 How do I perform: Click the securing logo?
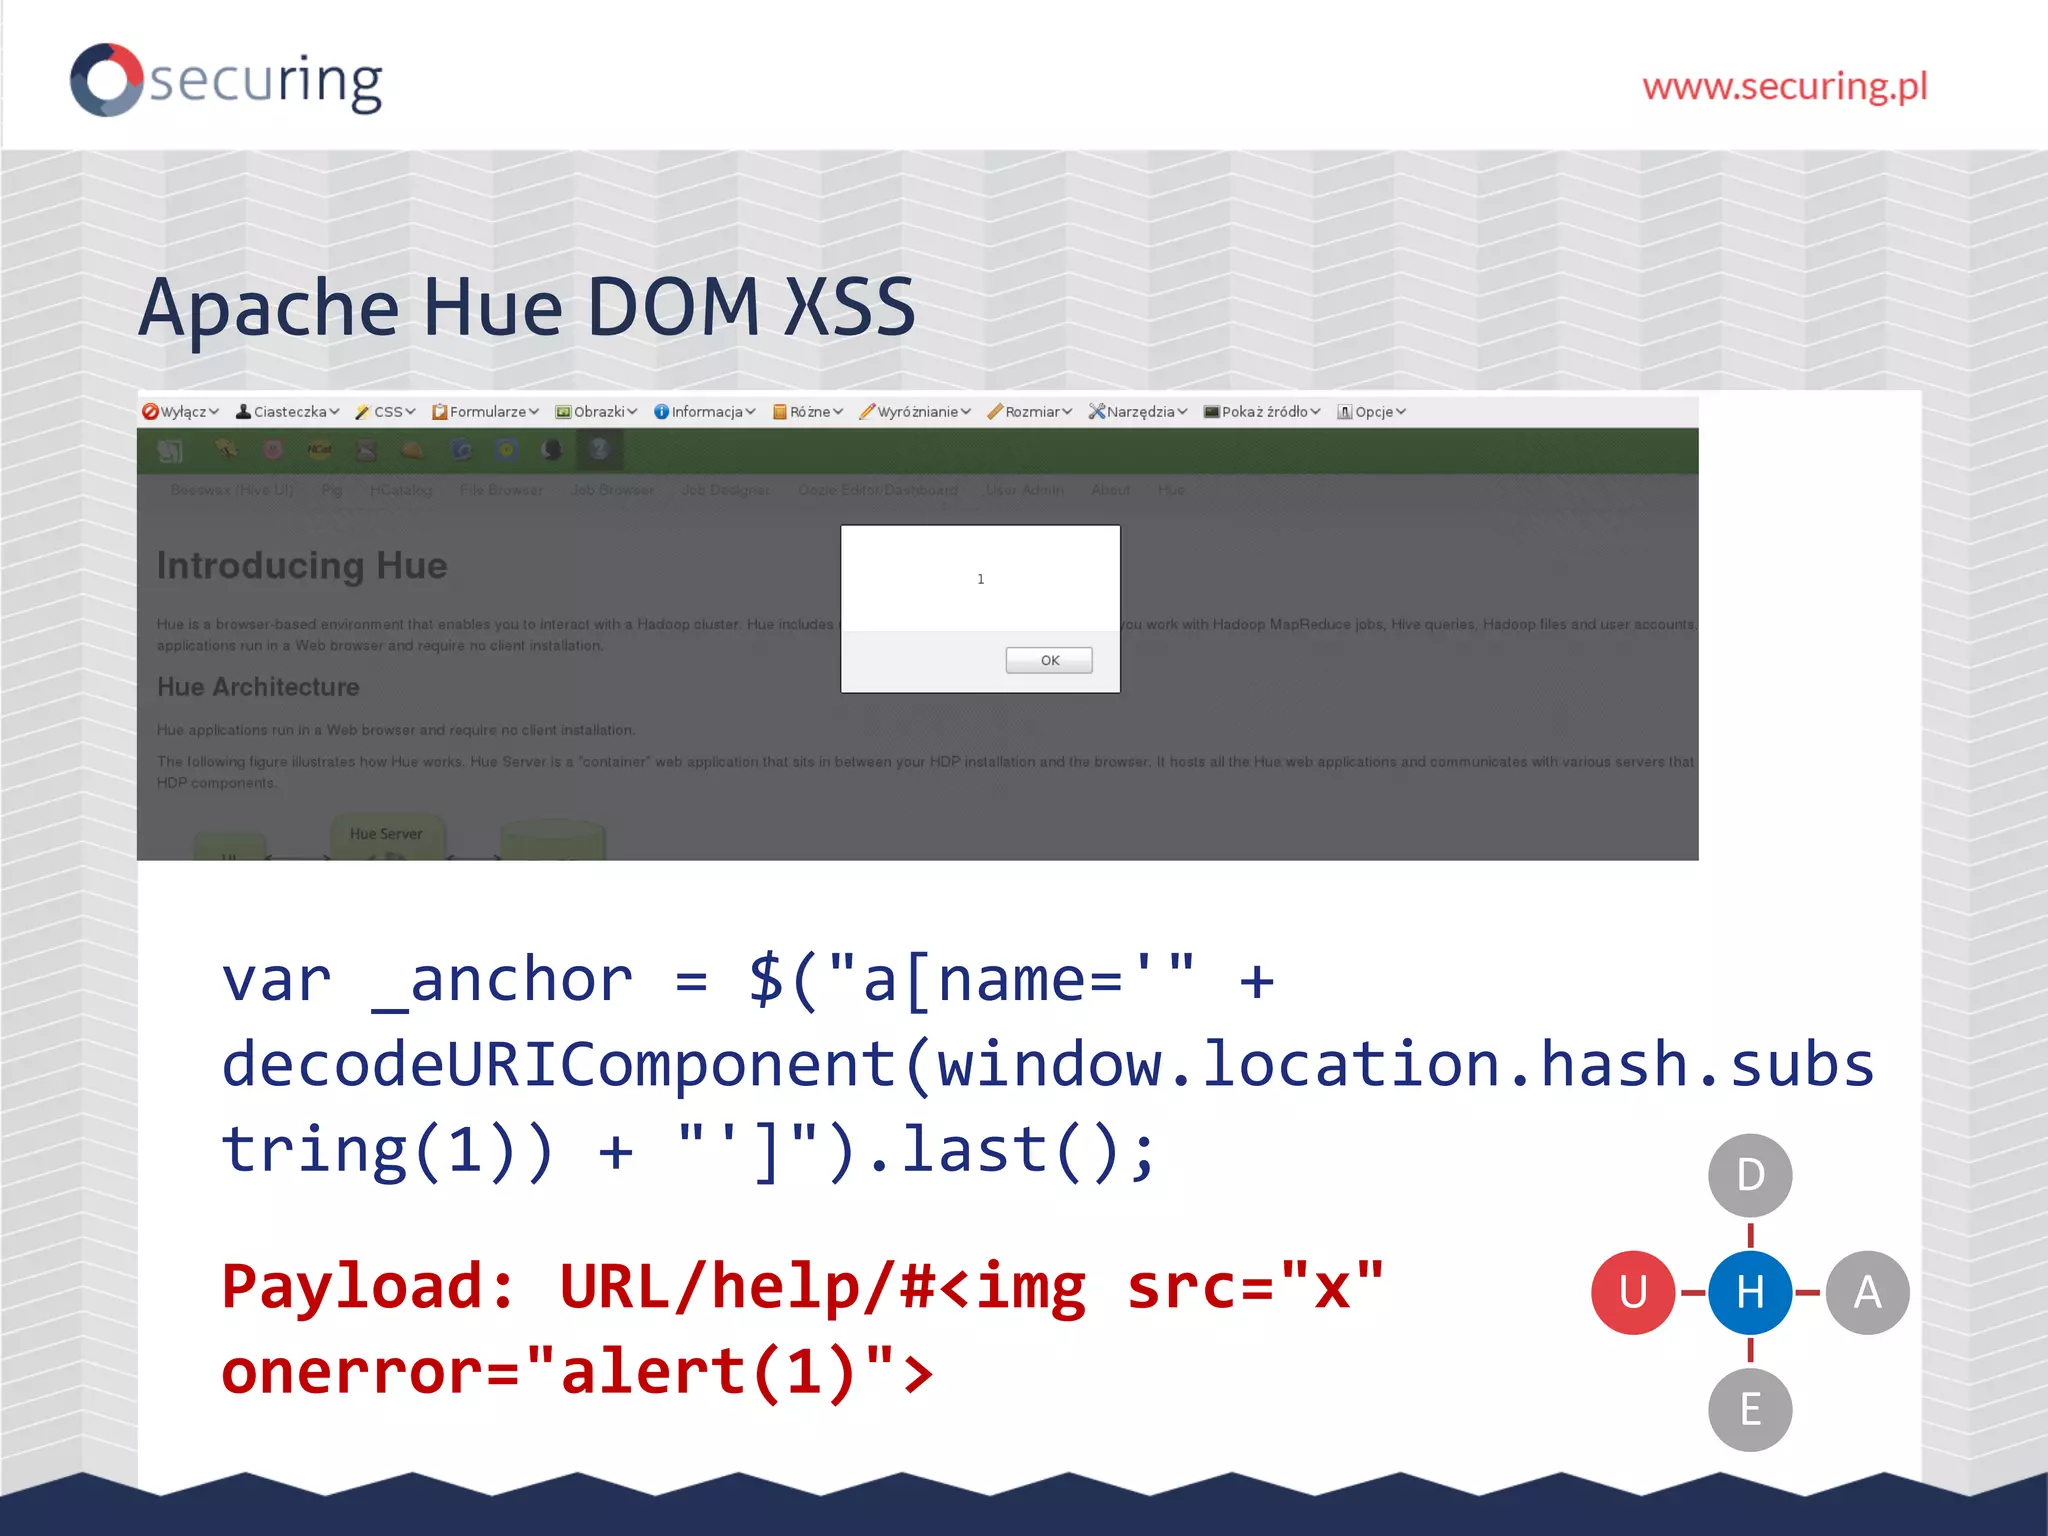(226, 80)
